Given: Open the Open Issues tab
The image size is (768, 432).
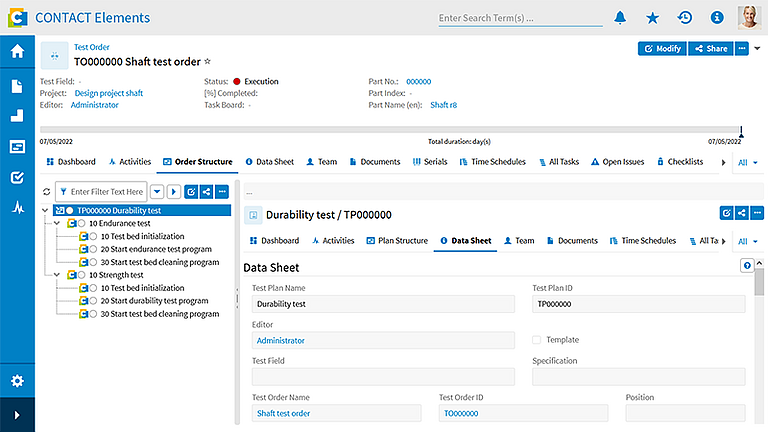Looking at the screenshot, I should [617, 162].
